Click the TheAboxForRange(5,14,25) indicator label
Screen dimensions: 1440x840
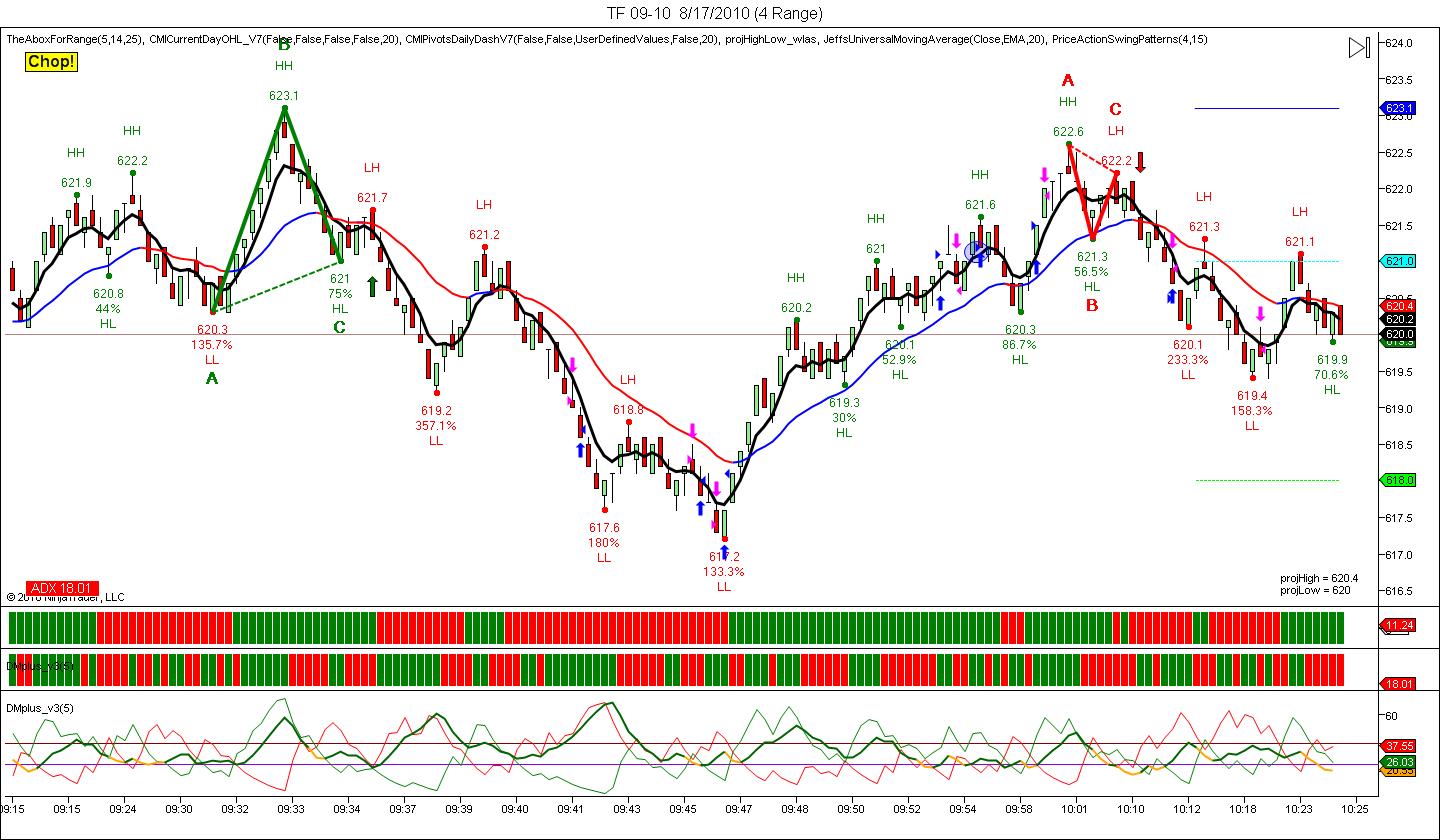[75, 39]
